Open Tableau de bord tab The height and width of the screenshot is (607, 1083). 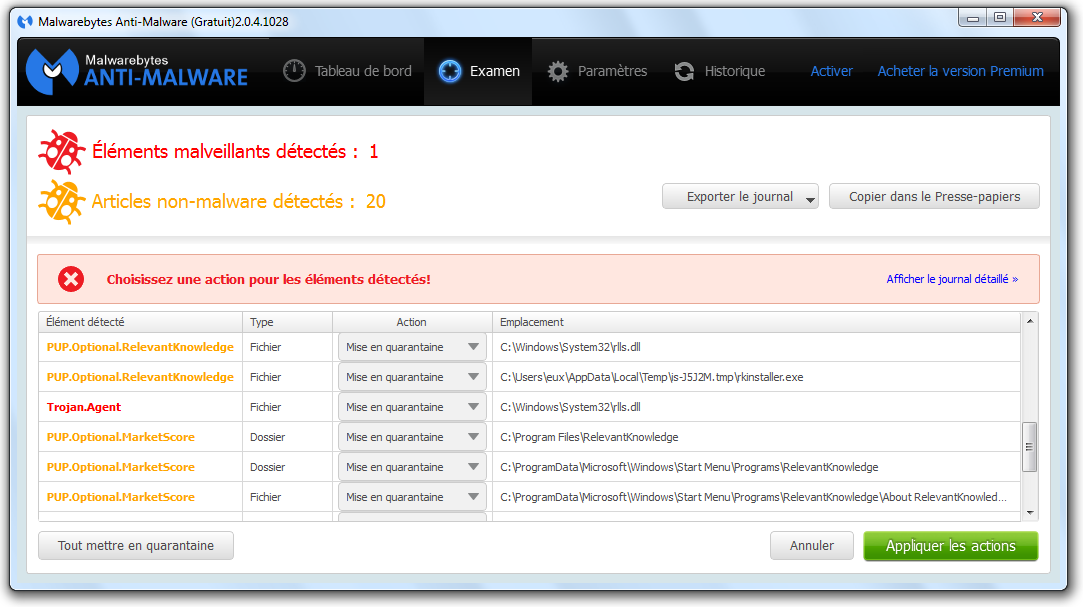coord(347,71)
